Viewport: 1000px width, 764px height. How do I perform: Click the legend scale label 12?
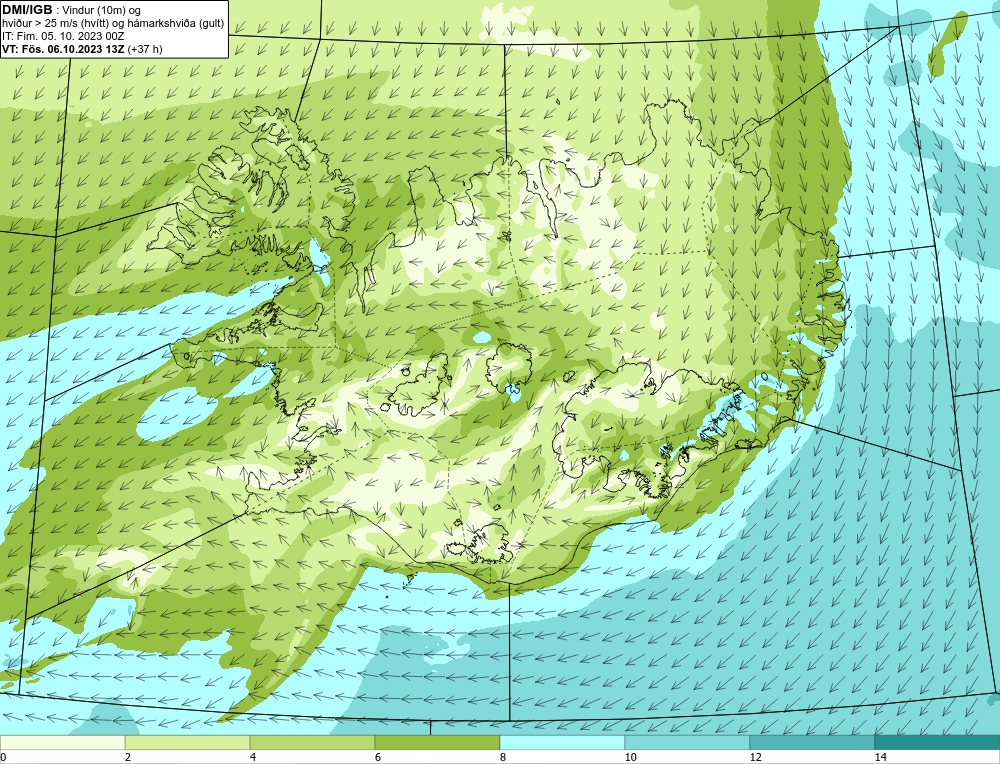(755, 757)
